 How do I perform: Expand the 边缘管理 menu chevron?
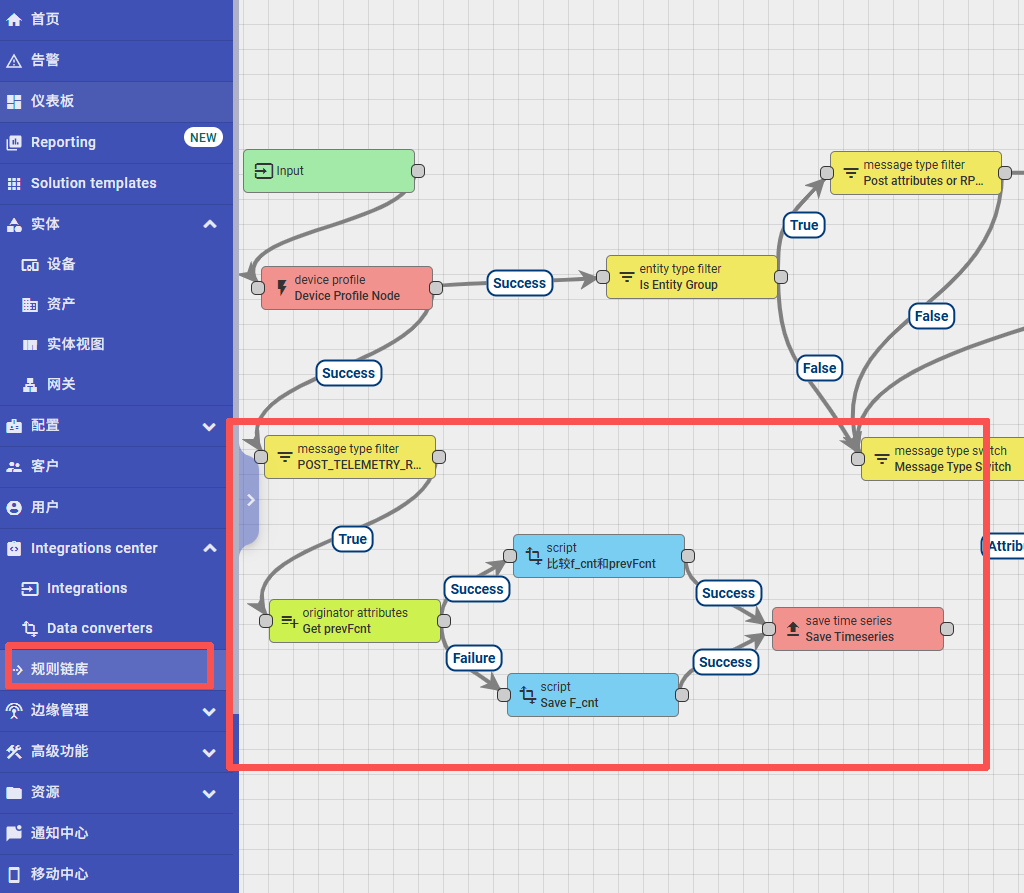point(209,711)
